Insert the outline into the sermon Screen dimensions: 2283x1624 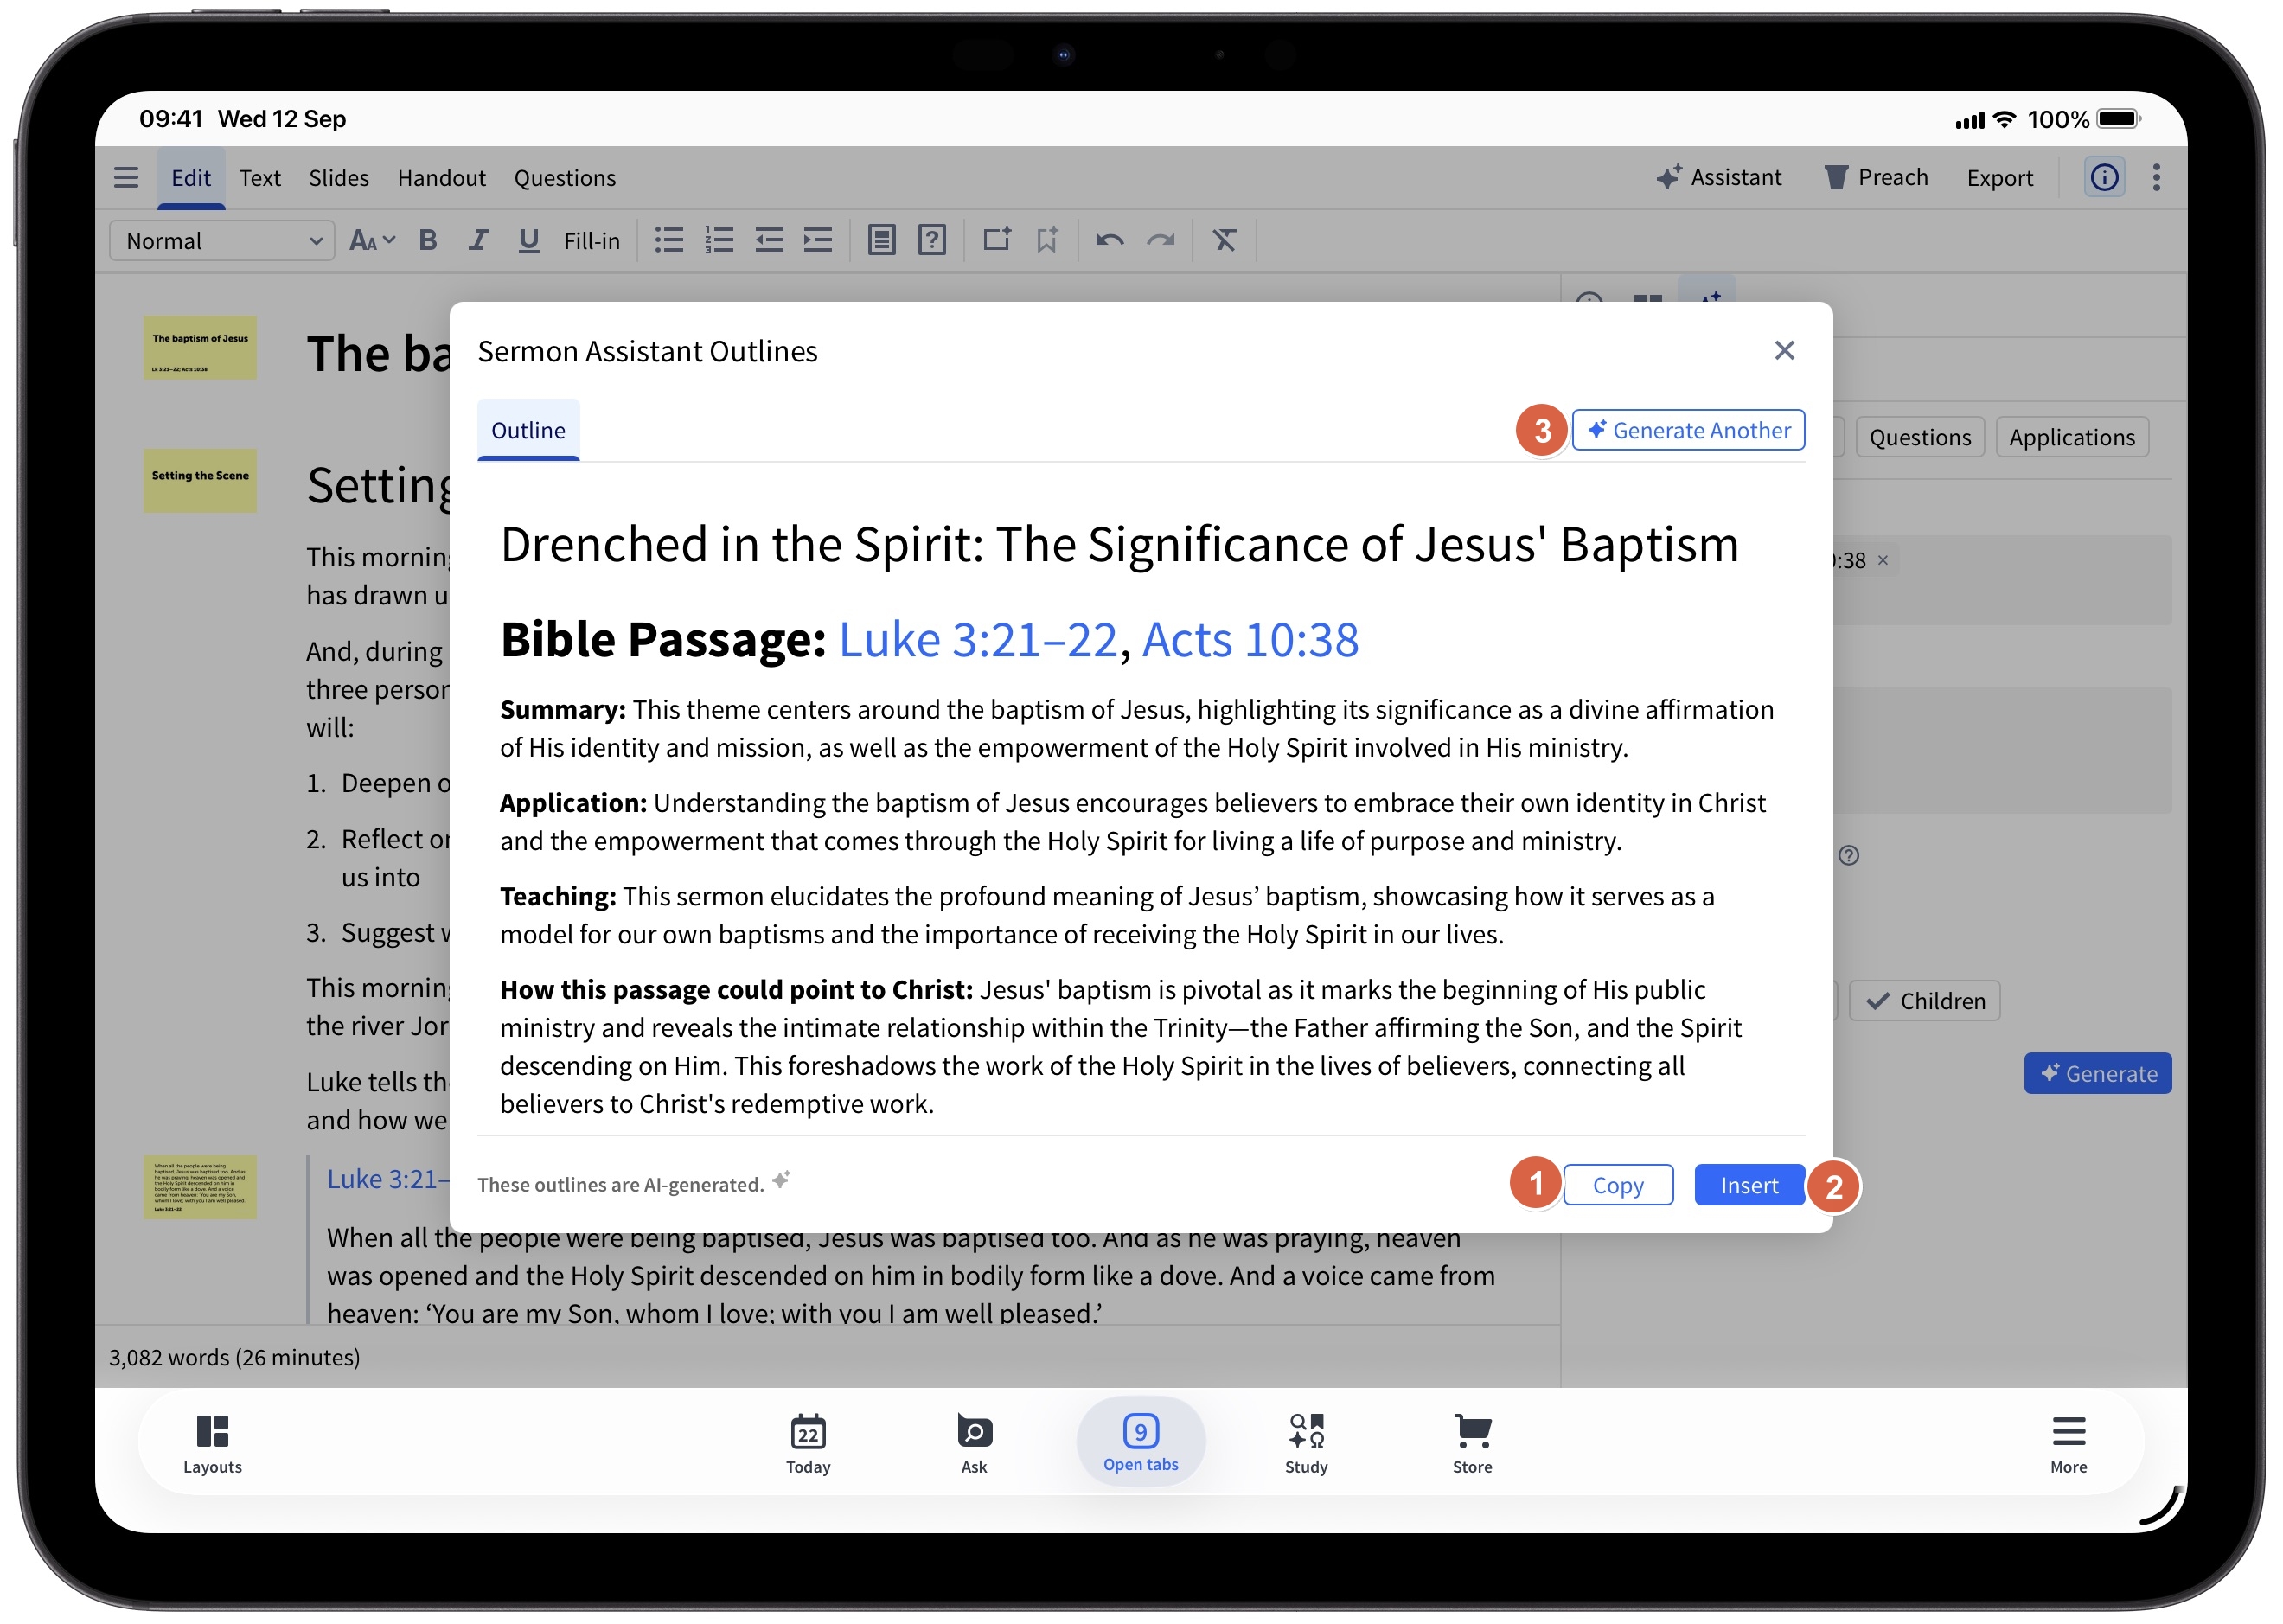1749,1186
